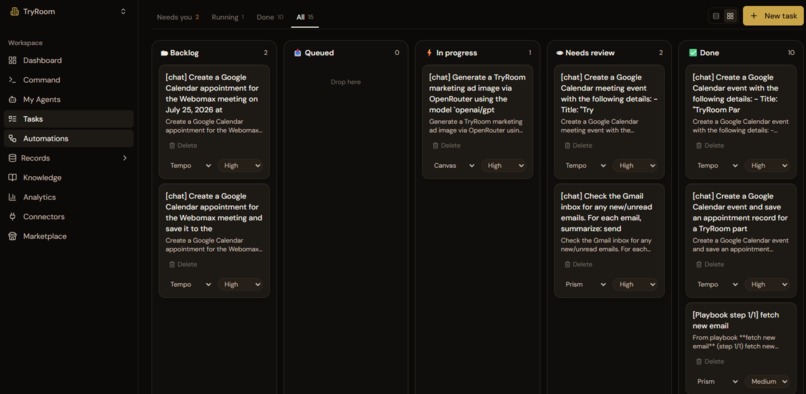Delete the marketing ad image task
This screenshot has width=806, height=394.
446,146
